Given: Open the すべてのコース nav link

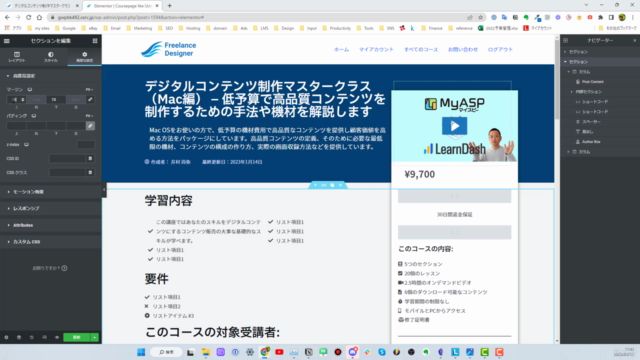Looking at the screenshot, I should (x=421, y=49).
